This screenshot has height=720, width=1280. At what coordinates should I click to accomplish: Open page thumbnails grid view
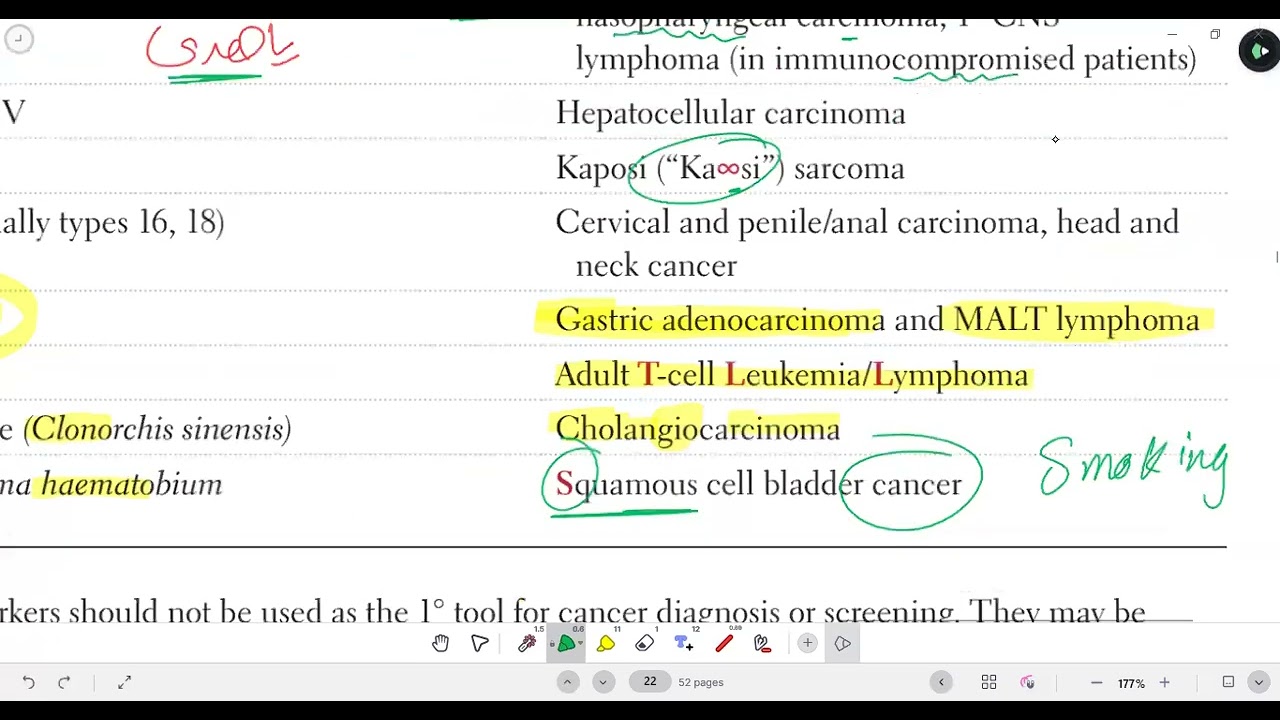[989, 682]
